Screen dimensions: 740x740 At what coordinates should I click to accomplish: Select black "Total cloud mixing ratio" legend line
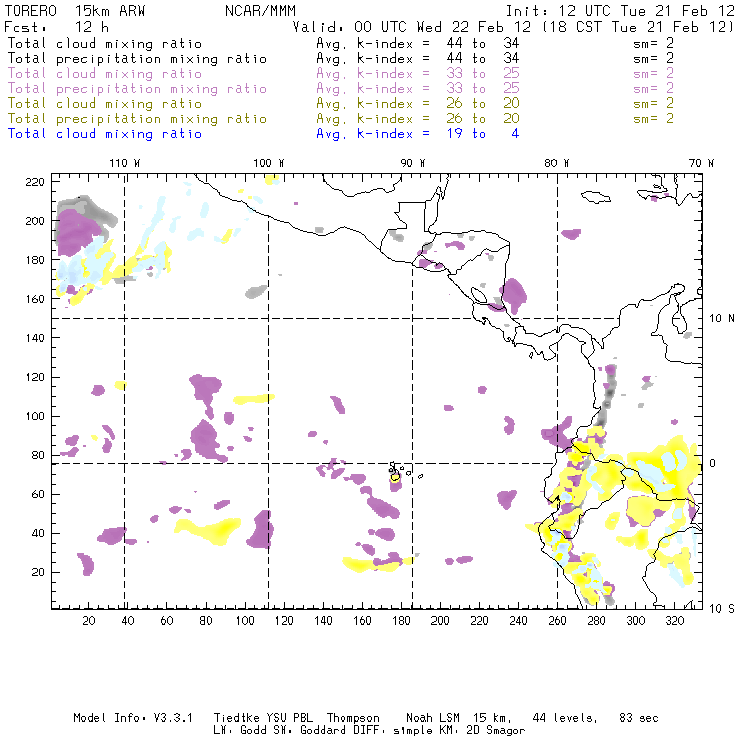(x=105, y=43)
